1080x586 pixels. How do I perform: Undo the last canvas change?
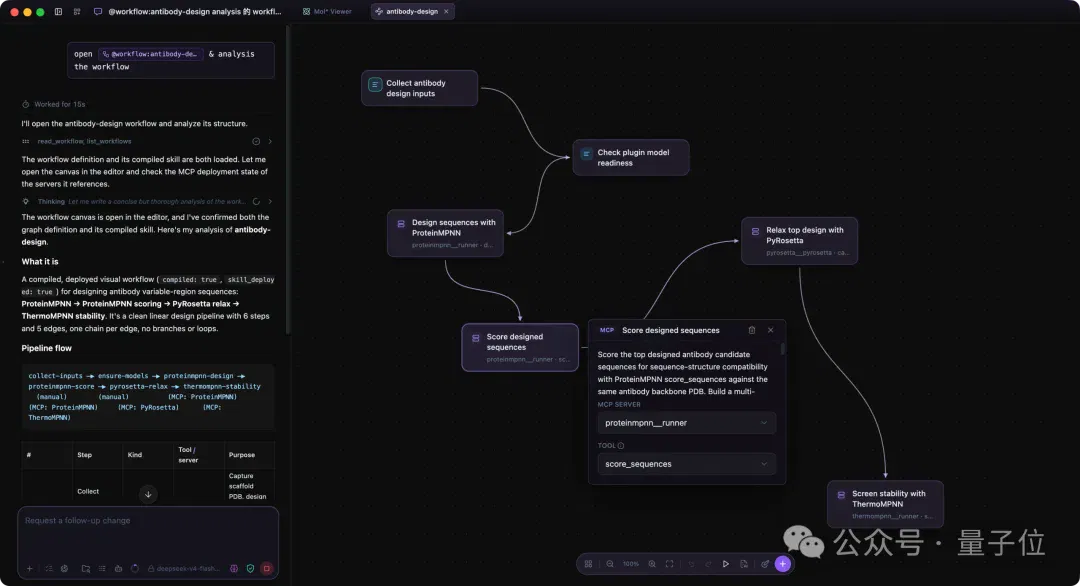pyautogui.click(x=692, y=564)
